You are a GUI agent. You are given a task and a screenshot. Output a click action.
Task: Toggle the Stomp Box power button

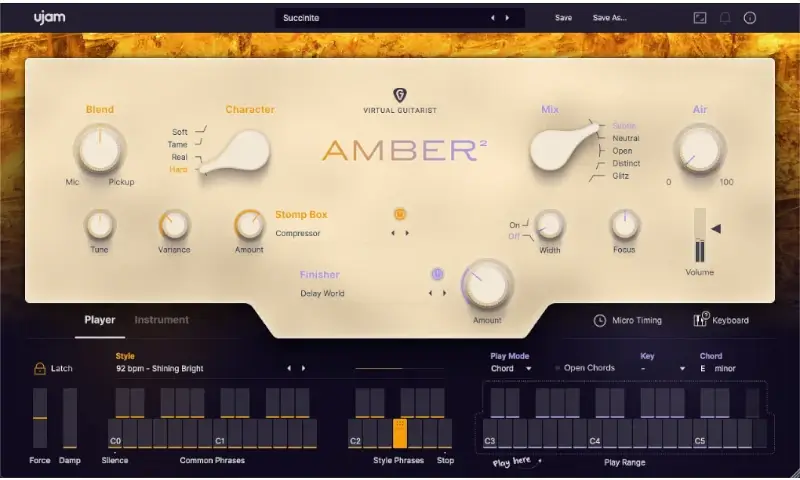400,214
